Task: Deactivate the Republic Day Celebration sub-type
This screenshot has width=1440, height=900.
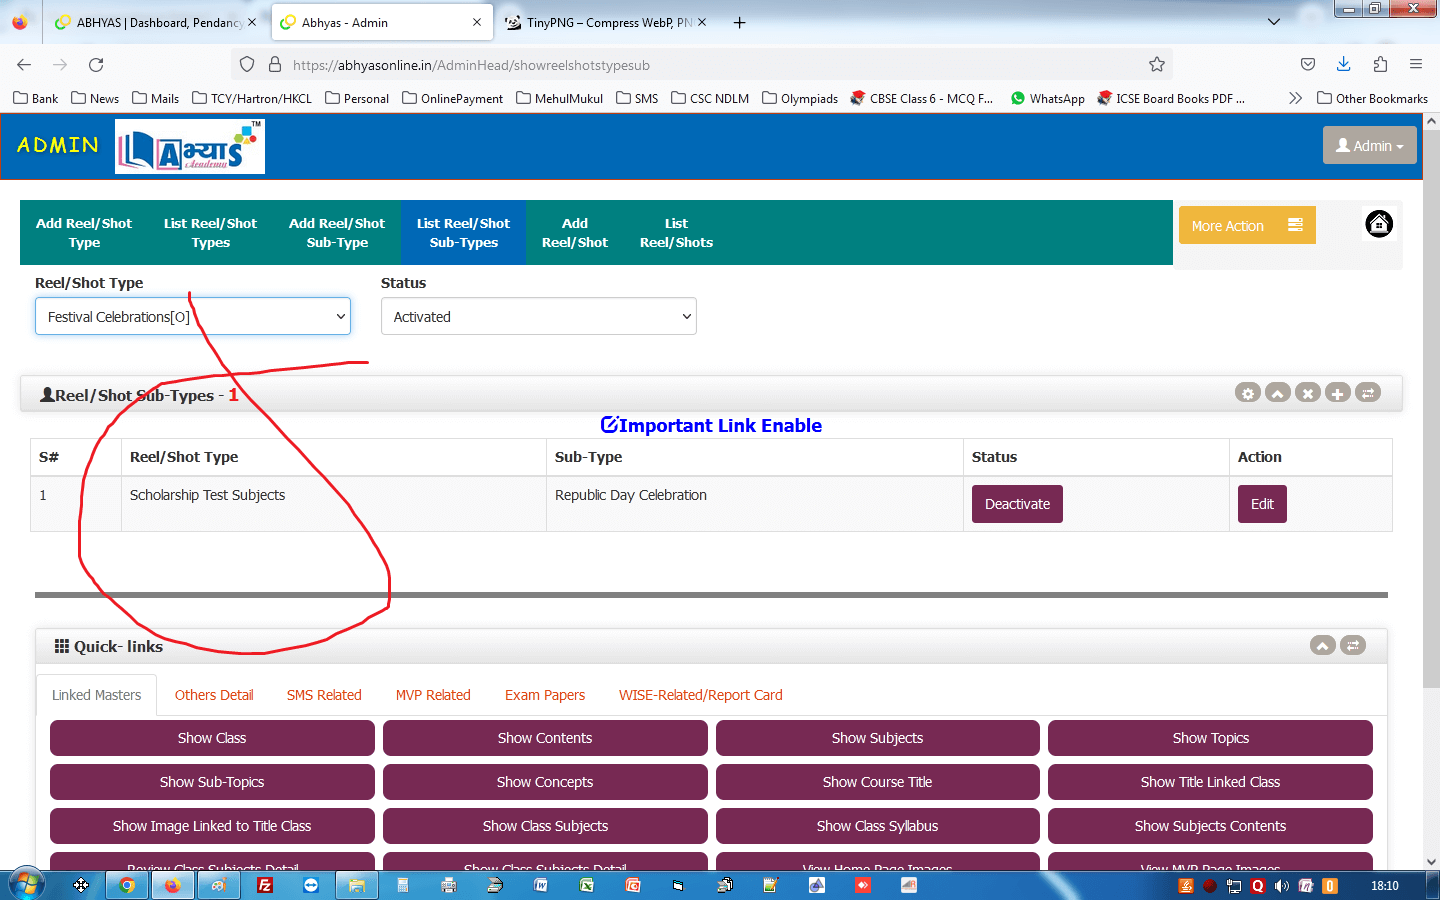Action: (1016, 504)
